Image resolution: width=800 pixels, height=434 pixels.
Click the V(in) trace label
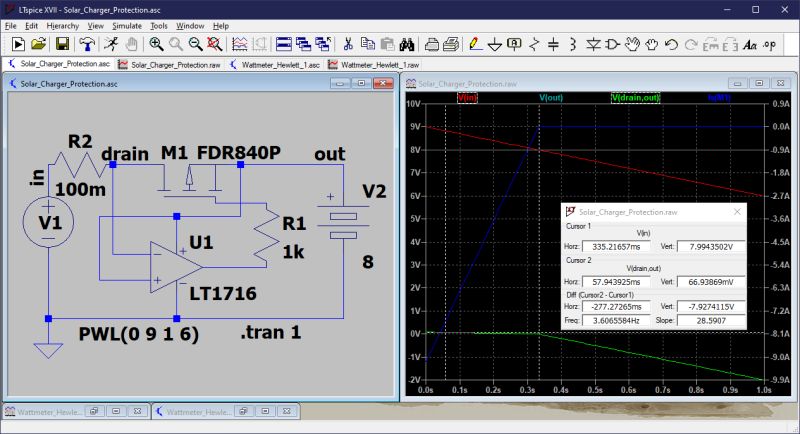coord(467,97)
